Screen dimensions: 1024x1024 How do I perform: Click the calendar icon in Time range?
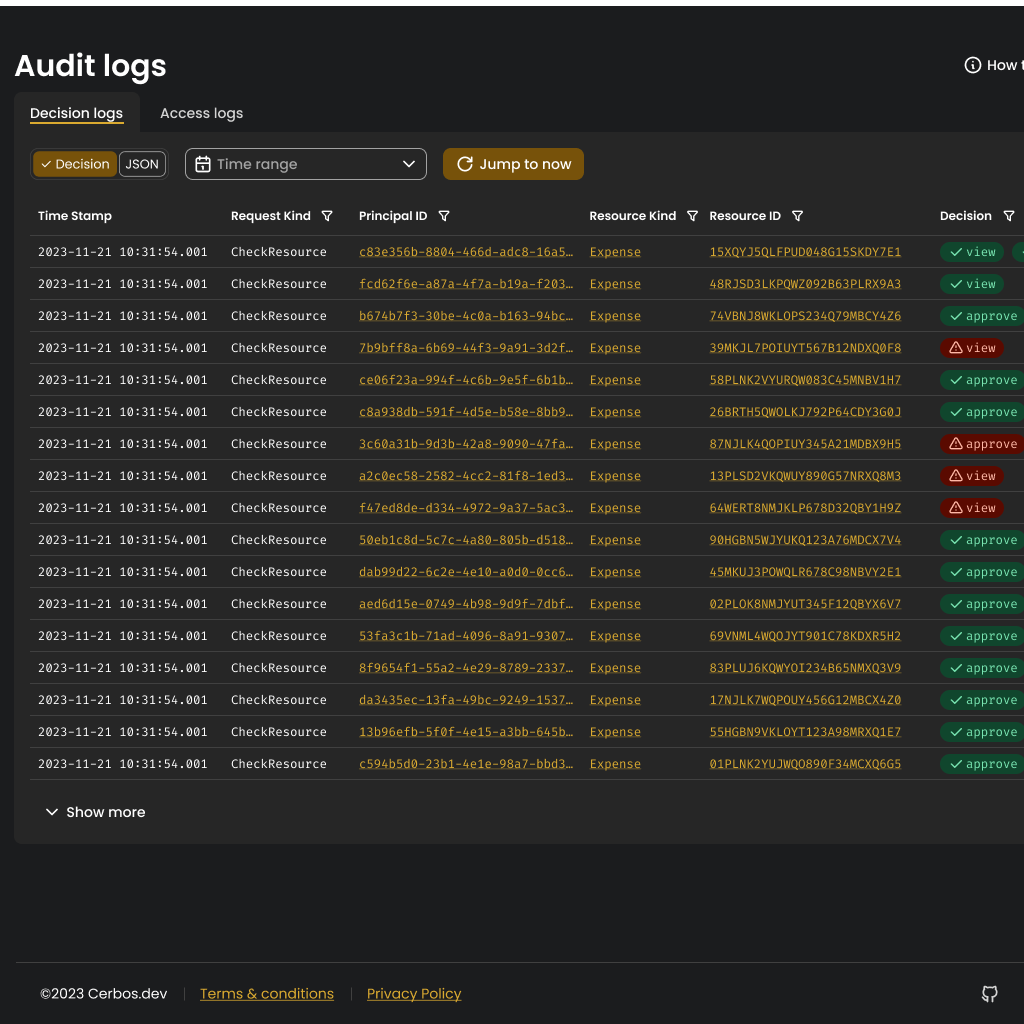coord(202,164)
